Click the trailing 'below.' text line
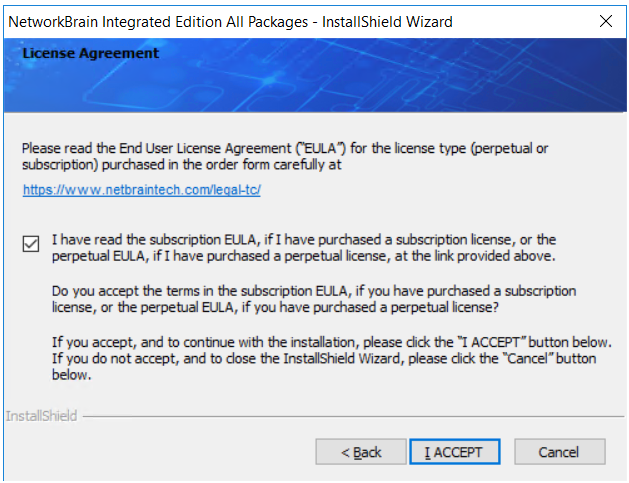This screenshot has height=483, width=629. pos(71,375)
